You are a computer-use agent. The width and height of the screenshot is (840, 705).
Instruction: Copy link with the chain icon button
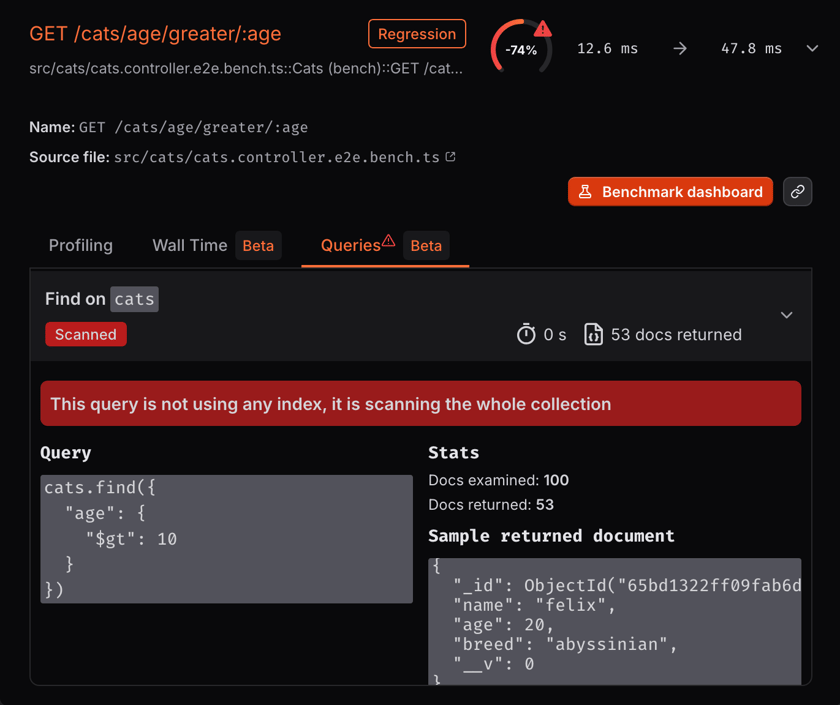pyautogui.click(x=797, y=192)
